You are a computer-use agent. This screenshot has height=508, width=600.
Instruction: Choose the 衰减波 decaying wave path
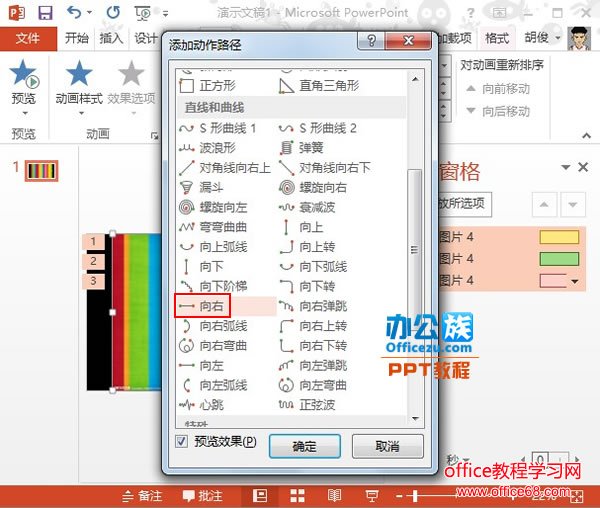pos(307,207)
